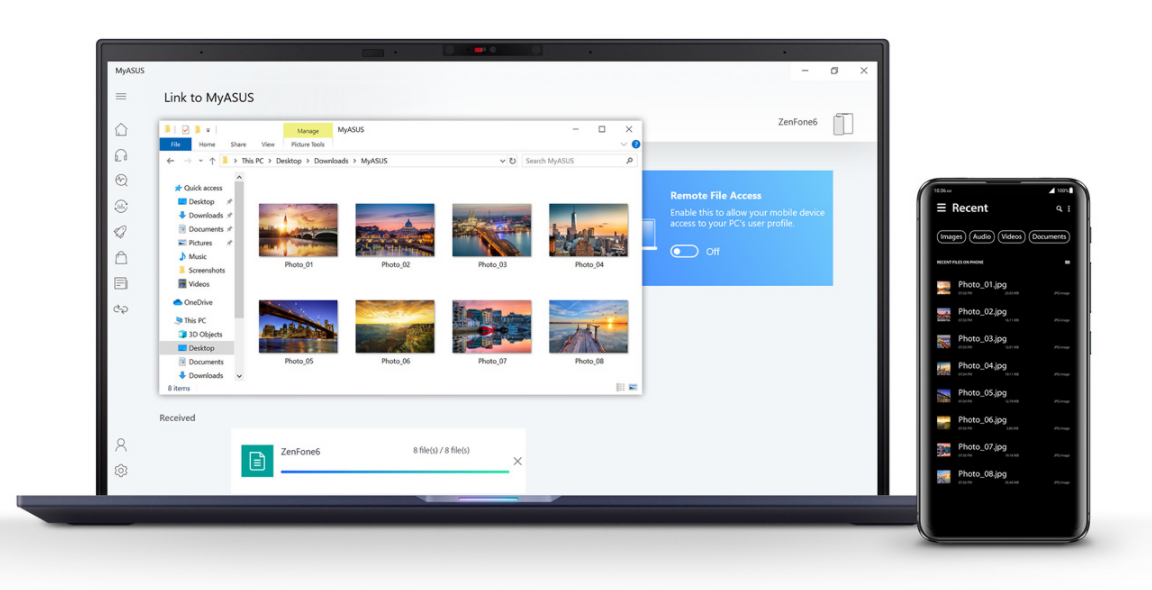Click the navigation pane scroll down arrow
The width and height of the screenshot is (1152, 590).
(x=239, y=375)
